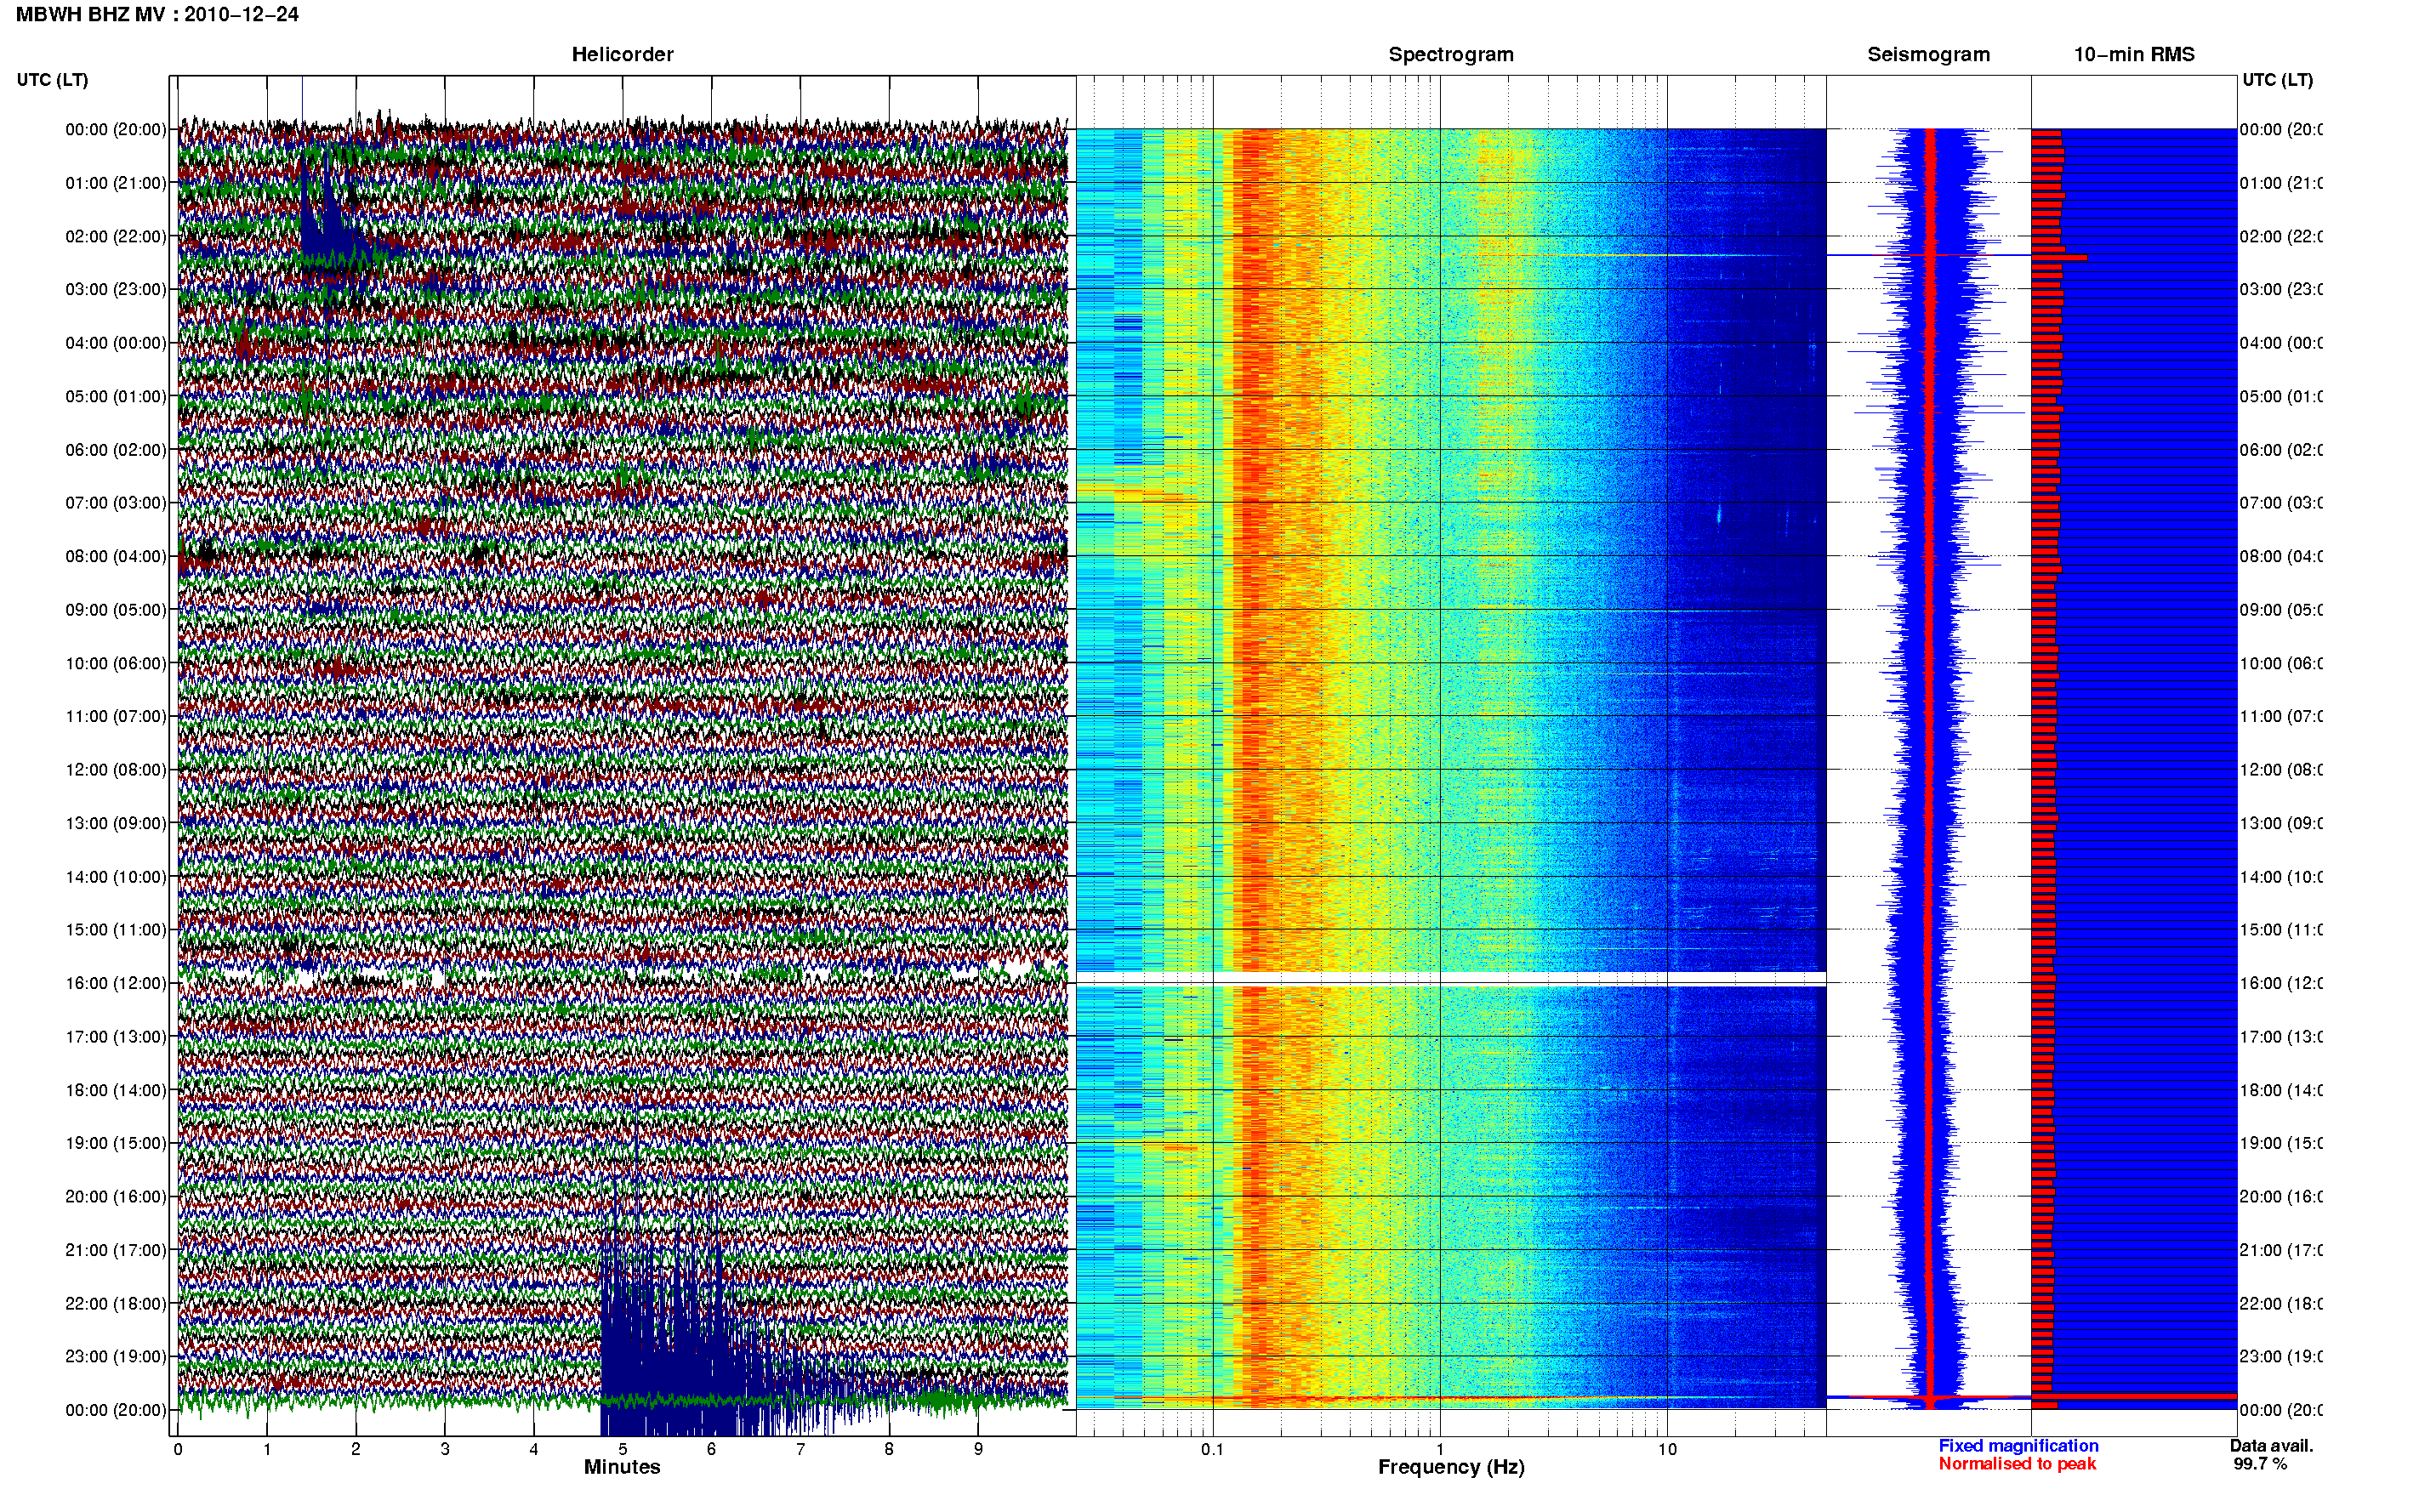Click the left time label '08:00 (04:00)'

pyautogui.click(x=116, y=557)
